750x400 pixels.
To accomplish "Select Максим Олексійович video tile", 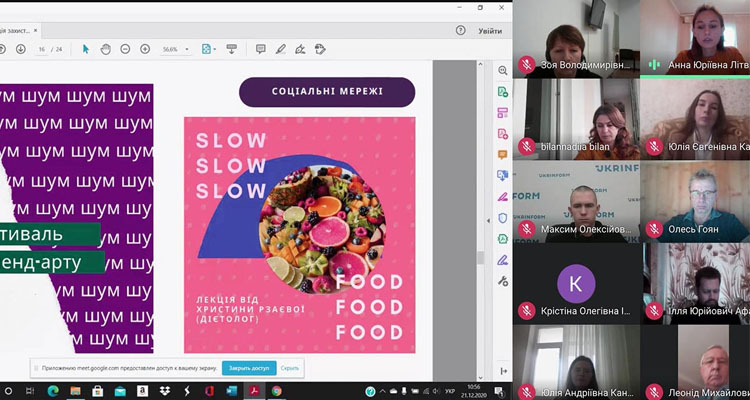I will pos(576,201).
